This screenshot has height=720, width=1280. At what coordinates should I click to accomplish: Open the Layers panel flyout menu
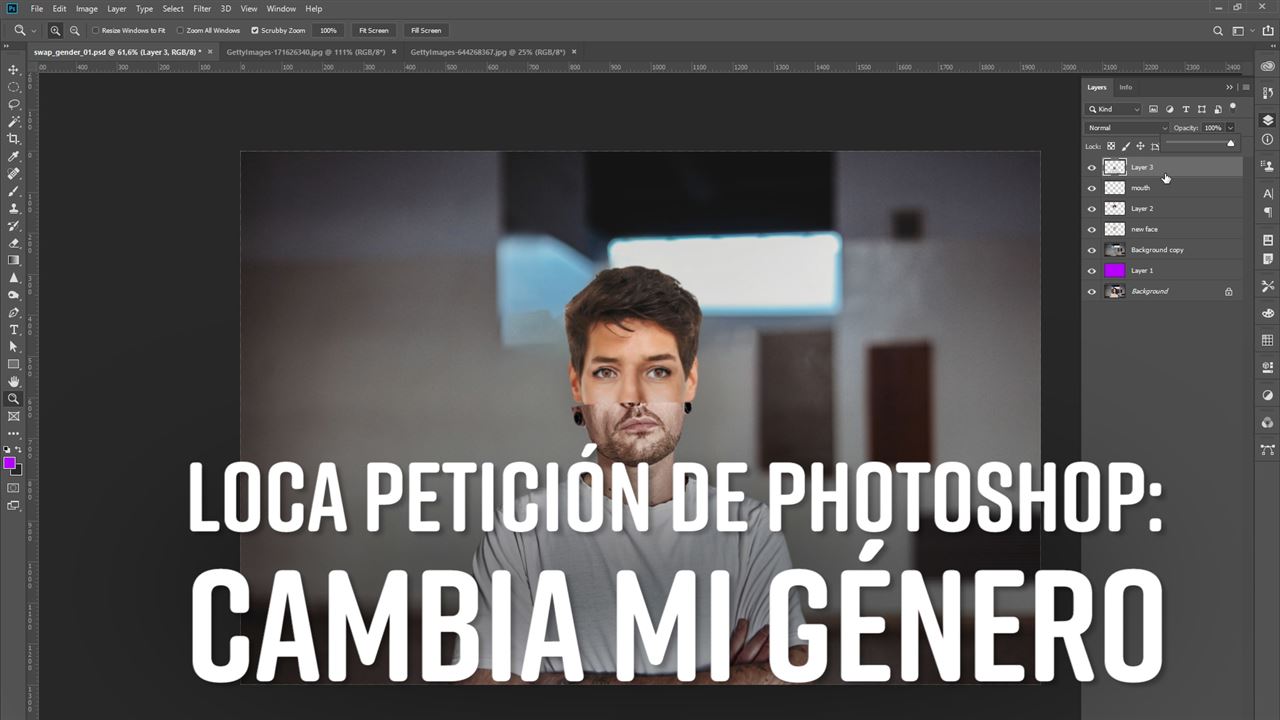point(1245,87)
